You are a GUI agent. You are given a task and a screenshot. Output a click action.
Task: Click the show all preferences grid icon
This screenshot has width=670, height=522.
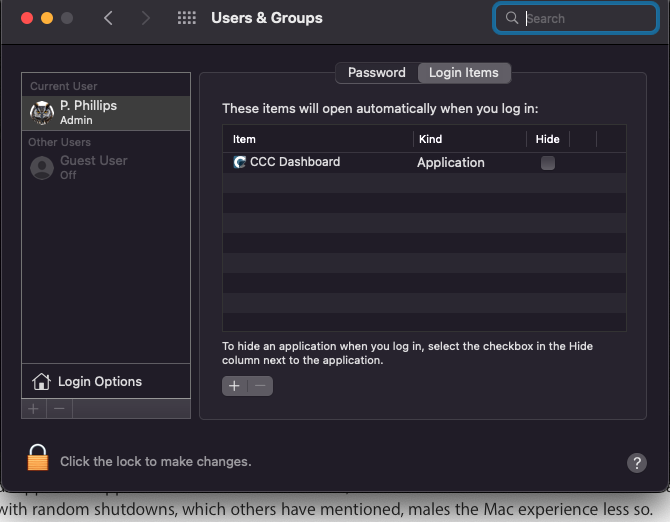coord(186,18)
